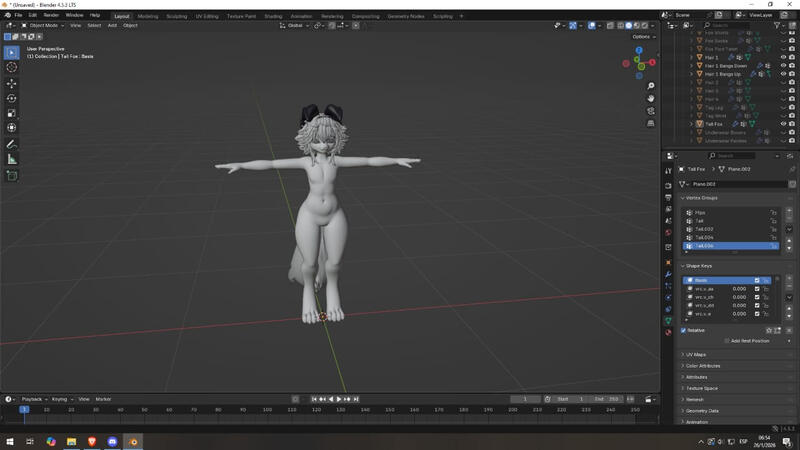
Task: Open the timeline Playback menu button
Action: 34,399
